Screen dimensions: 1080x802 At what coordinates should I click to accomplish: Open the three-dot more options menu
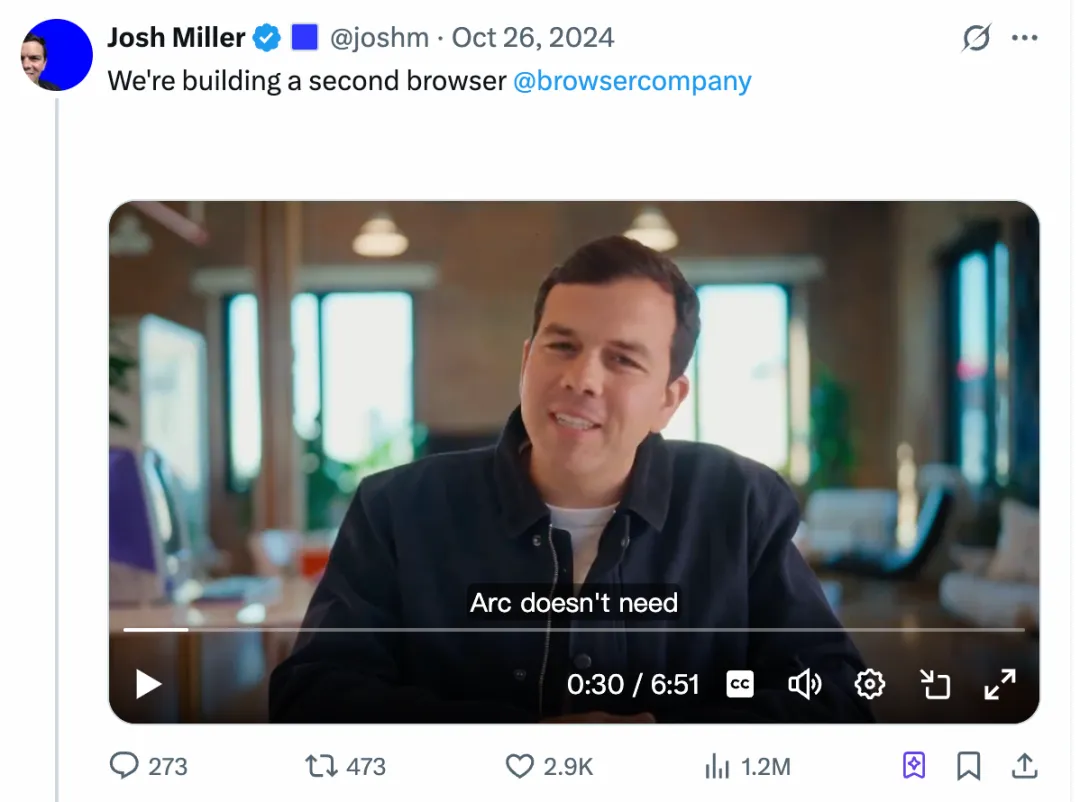(1025, 38)
